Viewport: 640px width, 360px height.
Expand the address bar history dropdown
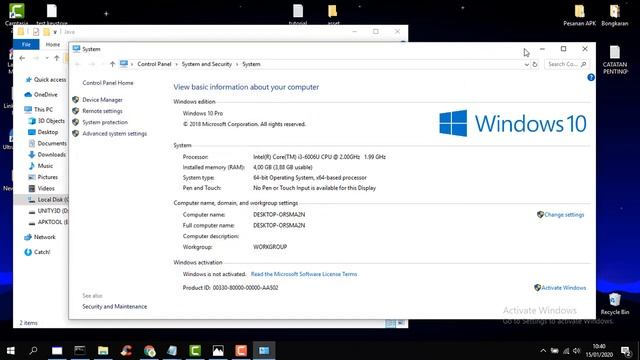click(527, 64)
